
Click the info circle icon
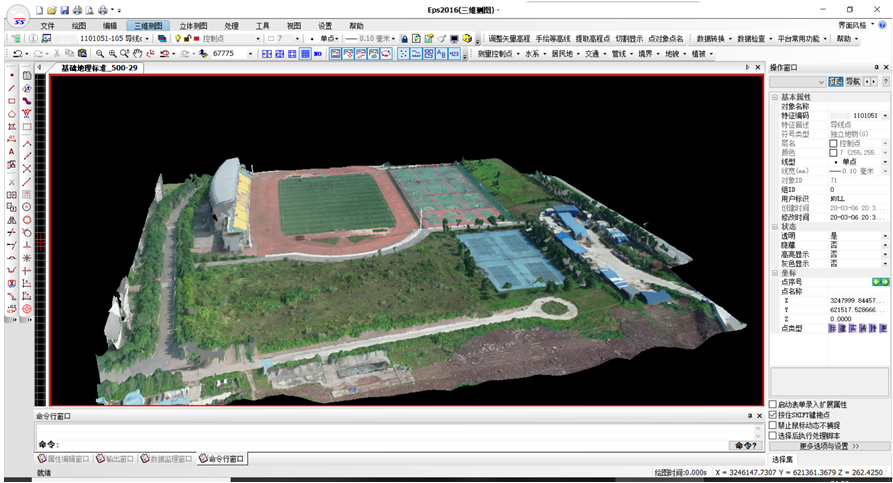(x=34, y=39)
